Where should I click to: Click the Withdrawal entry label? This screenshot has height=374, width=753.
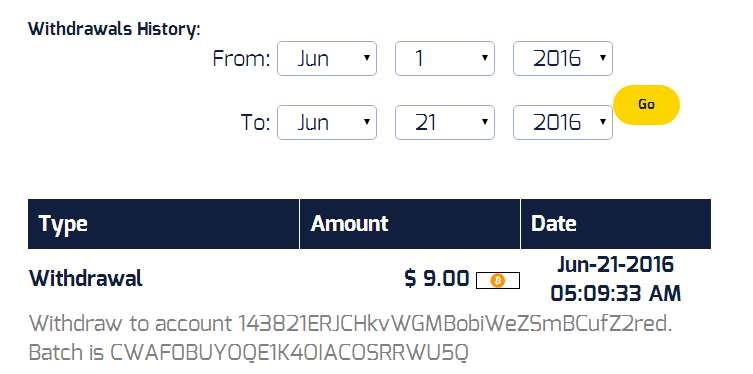[86, 278]
